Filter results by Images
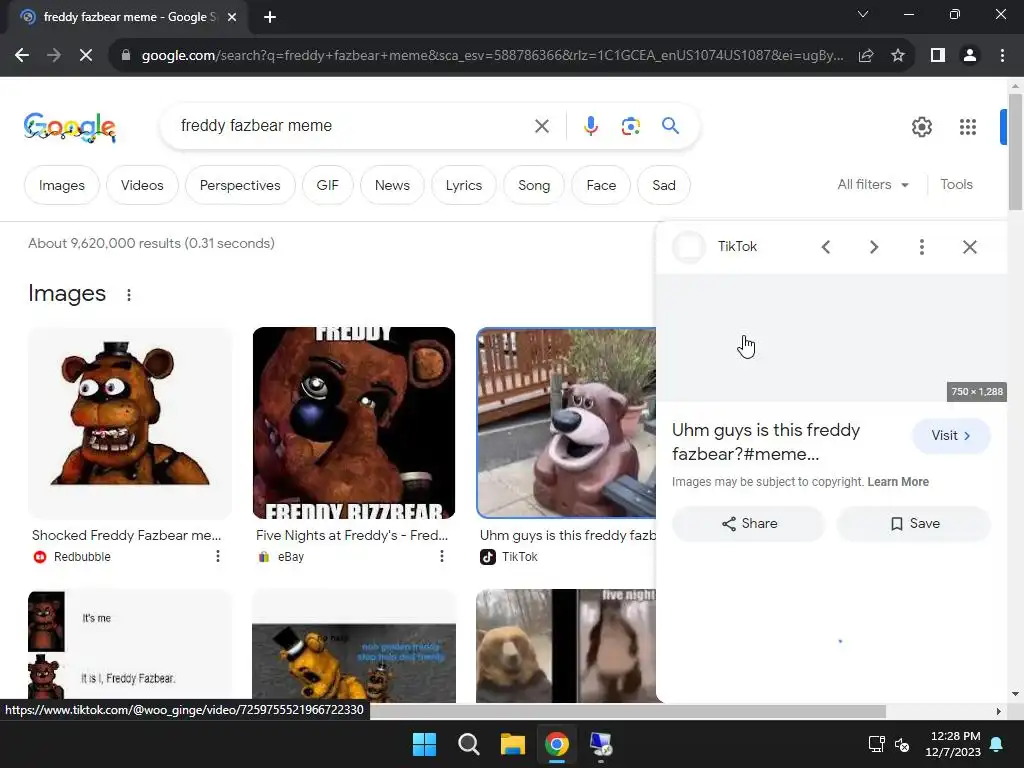Image resolution: width=1024 pixels, height=768 pixels. pyautogui.click(x=61, y=185)
